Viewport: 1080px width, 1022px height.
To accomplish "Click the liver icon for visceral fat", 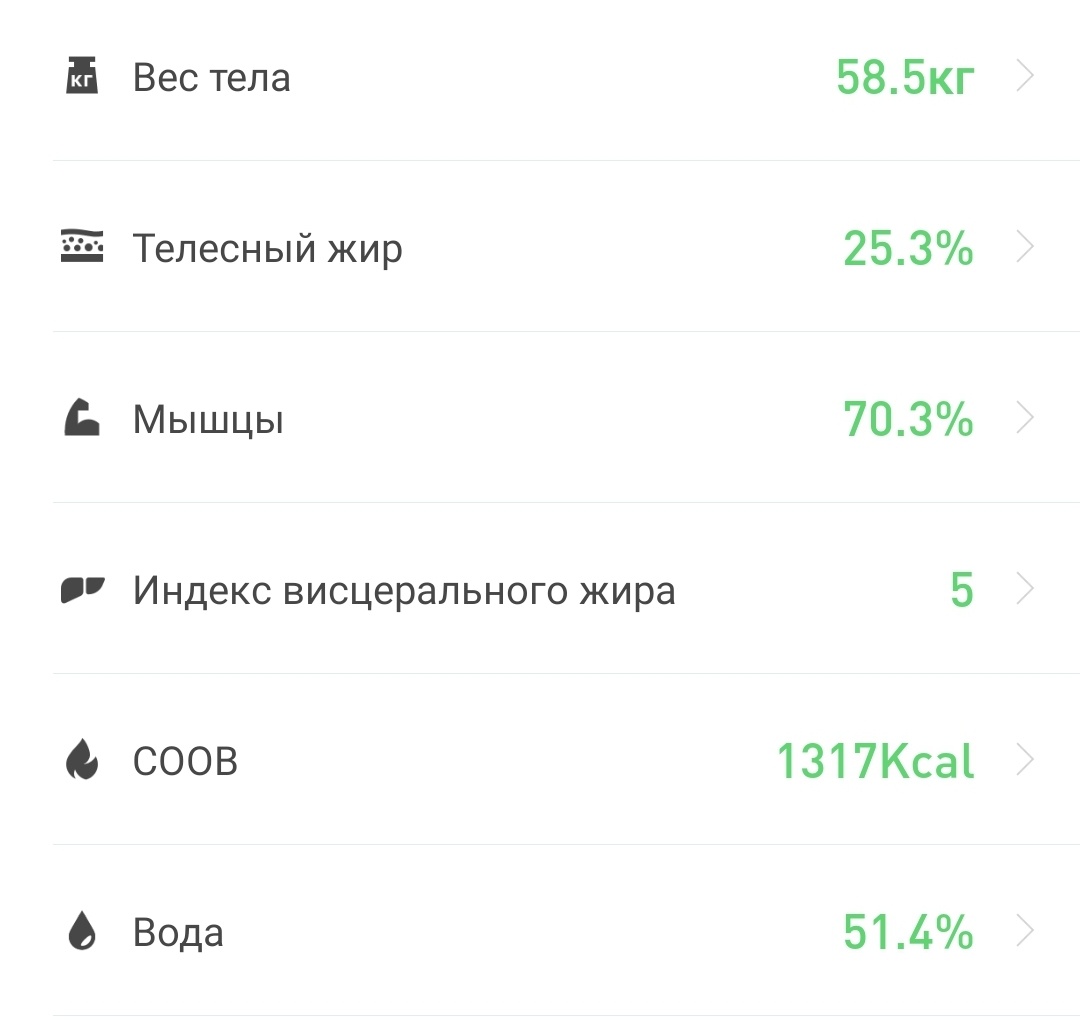I will (x=81, y=589).
